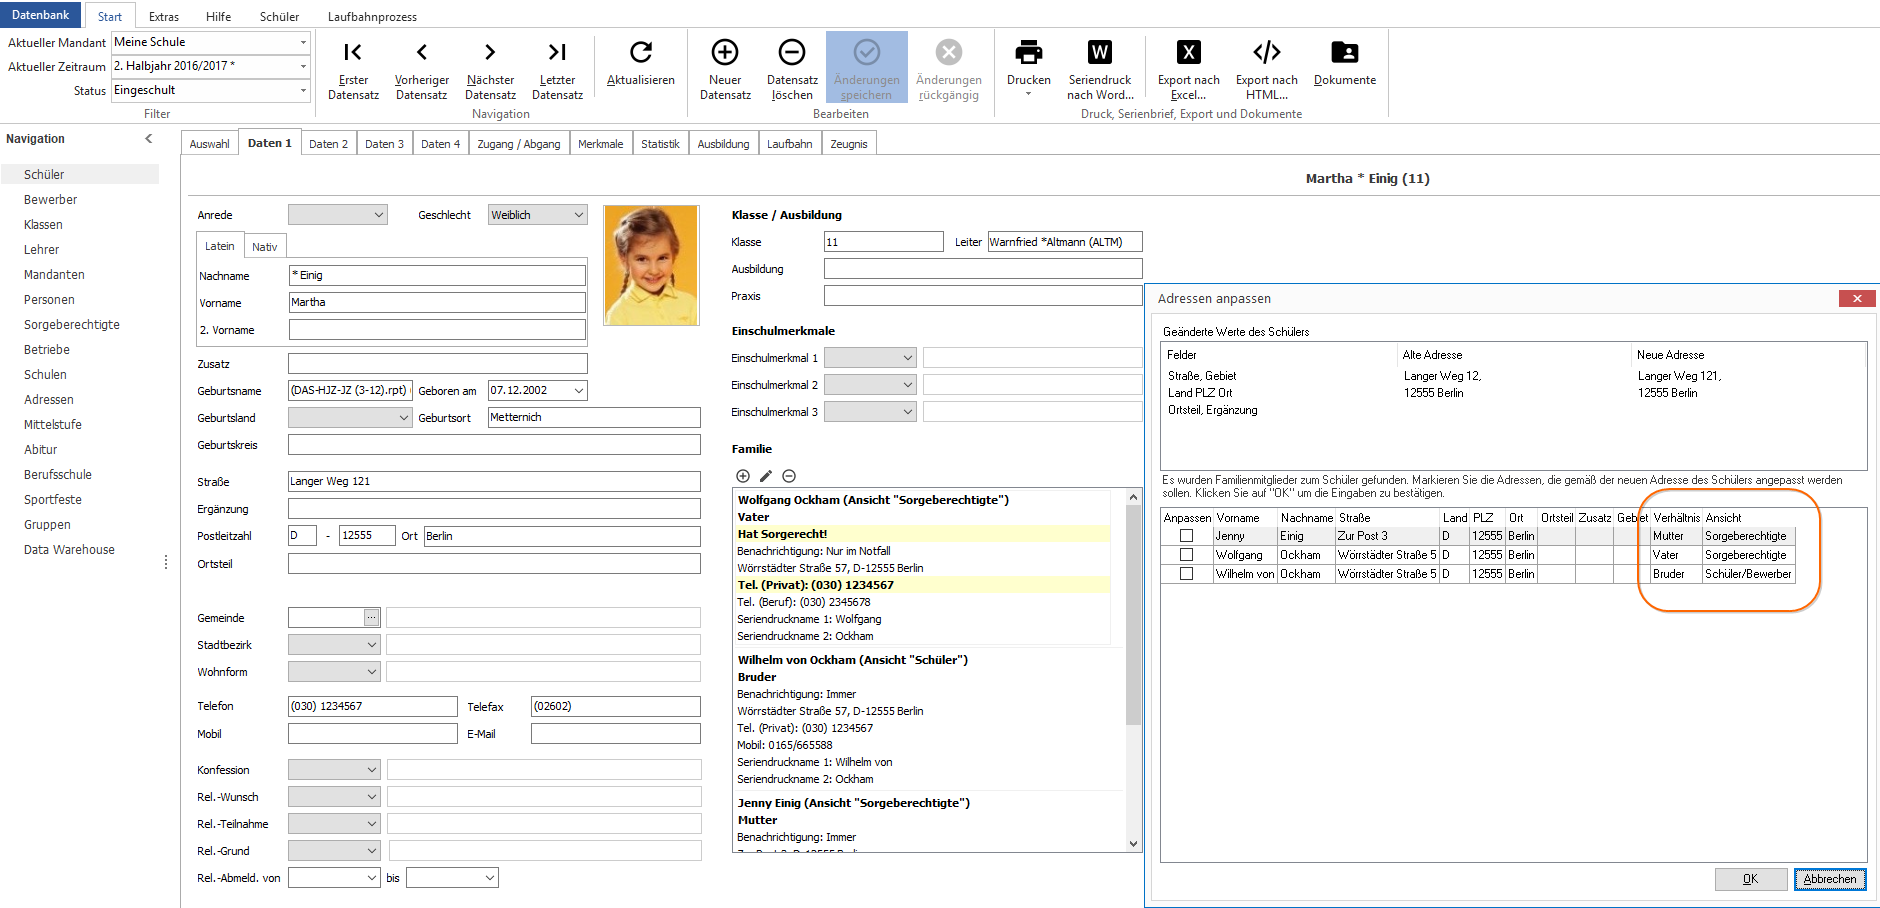The height and width of the screenshot is (908, 1880).
Task: Confirm the dialog with OK button
Action: tap(1751, 879)
